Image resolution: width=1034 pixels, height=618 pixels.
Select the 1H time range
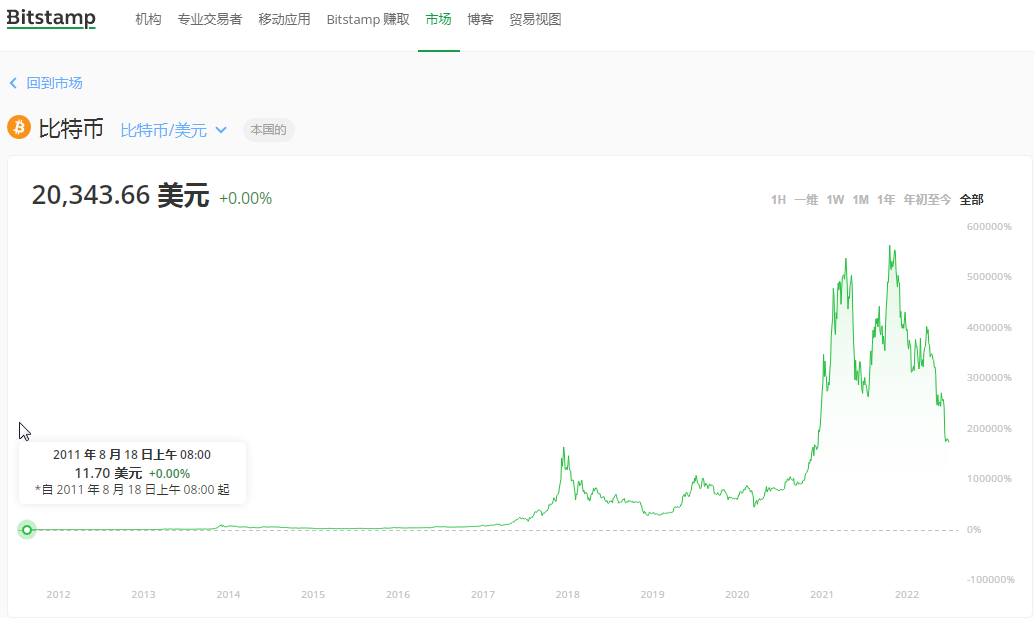(778, 199)
